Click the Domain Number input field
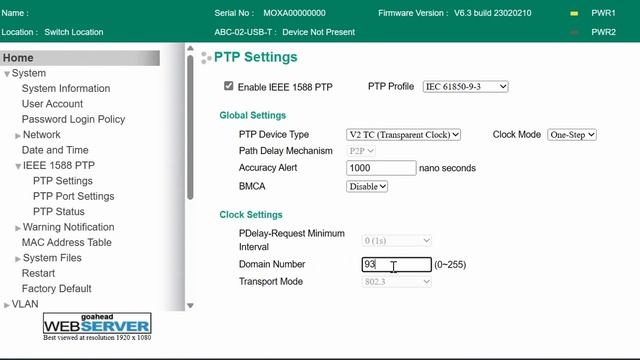This screenshot has width=640, height=360. pyautogui.click(x=396, y=264)
